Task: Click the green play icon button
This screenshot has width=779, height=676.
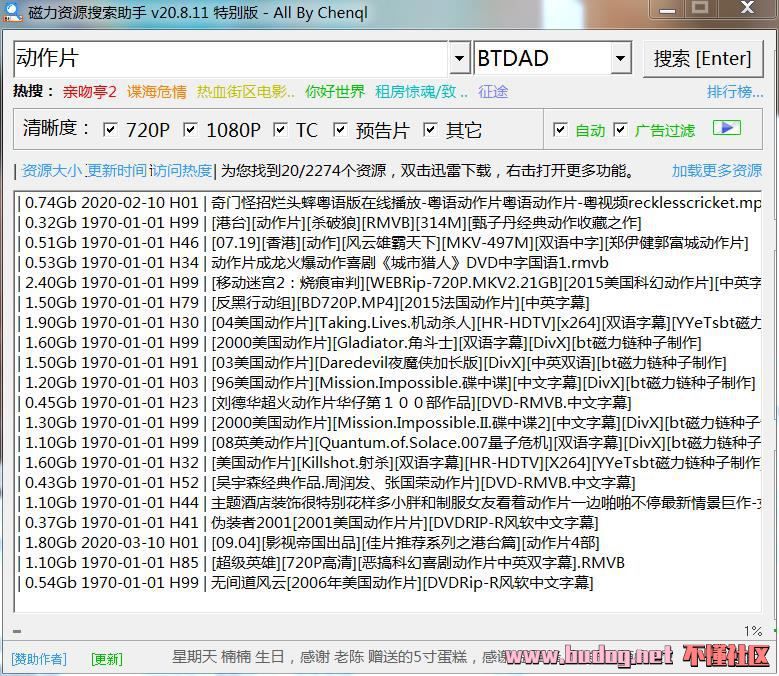Action: click(x=727, y=128)
